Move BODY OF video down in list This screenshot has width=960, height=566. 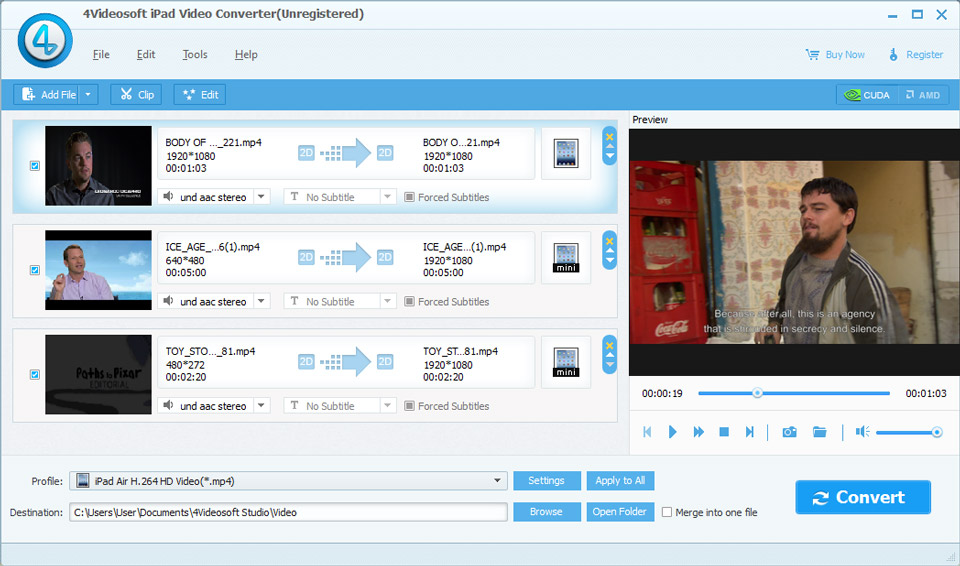click(610, 157)
